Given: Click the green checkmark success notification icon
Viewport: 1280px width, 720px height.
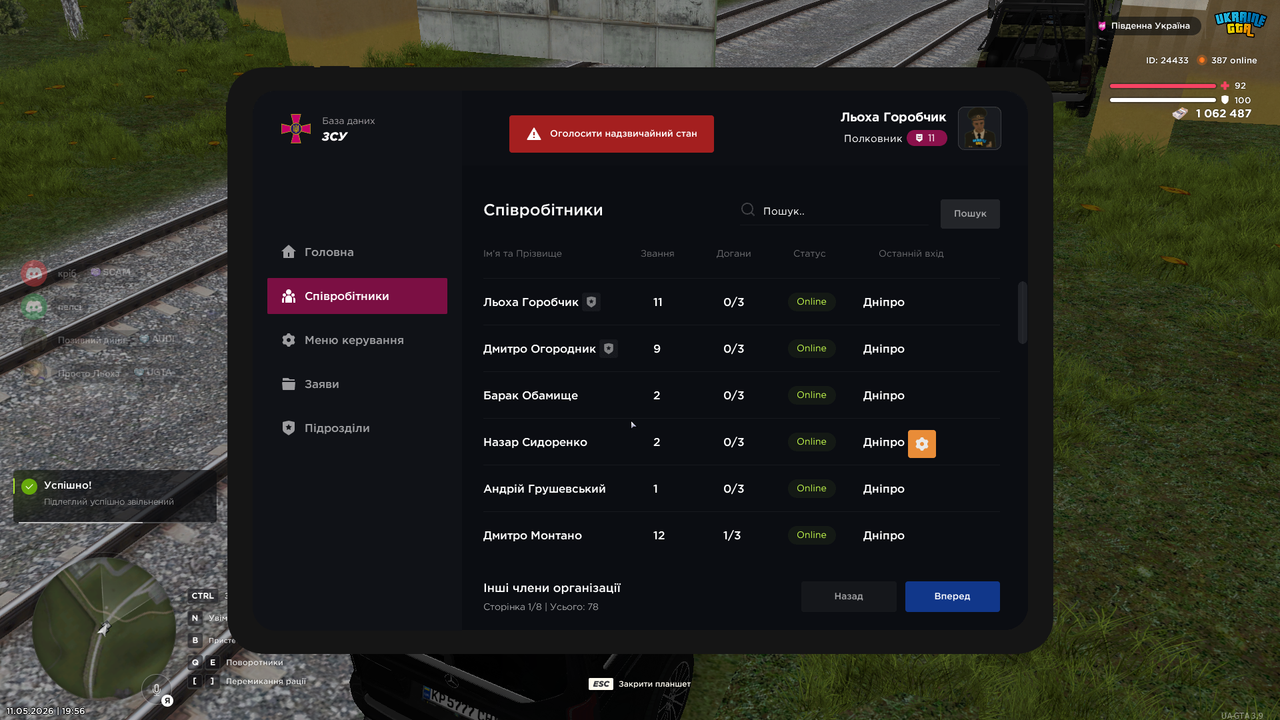Looking at the screenshot, I should coord(29,486).
